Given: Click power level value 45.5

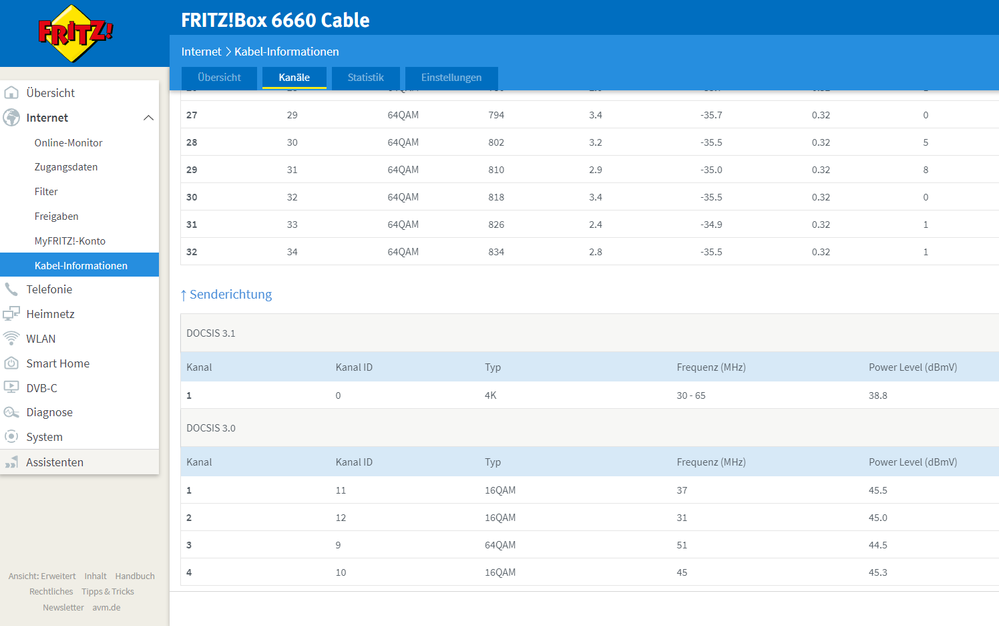Looking at the screenshot, I should (x=878, y=490).
